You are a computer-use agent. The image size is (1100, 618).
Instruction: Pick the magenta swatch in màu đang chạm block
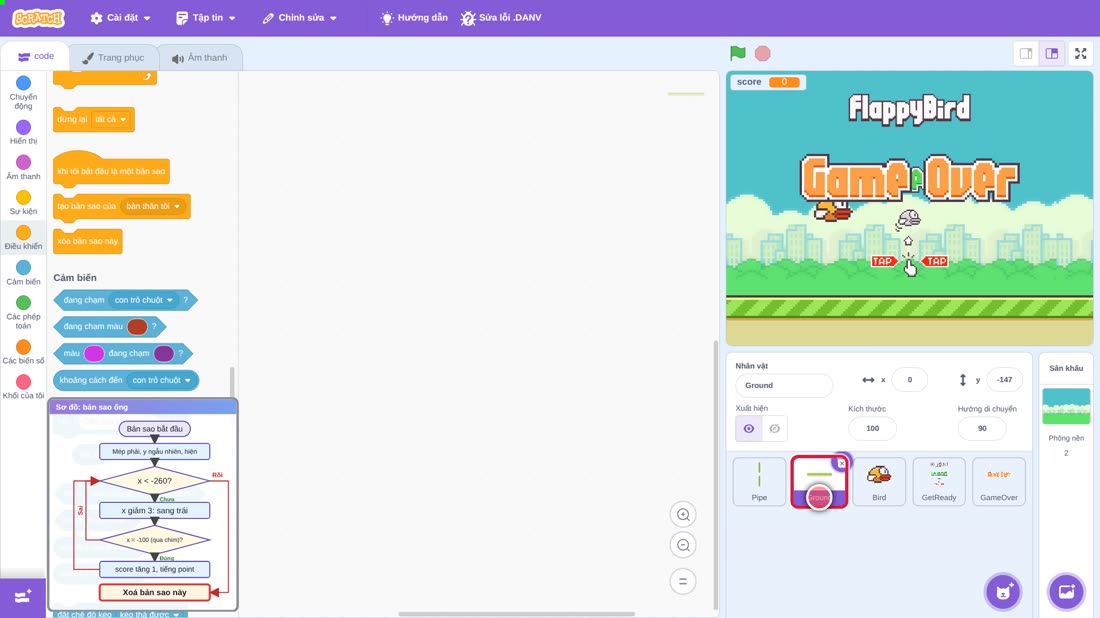tap(94, 354)
